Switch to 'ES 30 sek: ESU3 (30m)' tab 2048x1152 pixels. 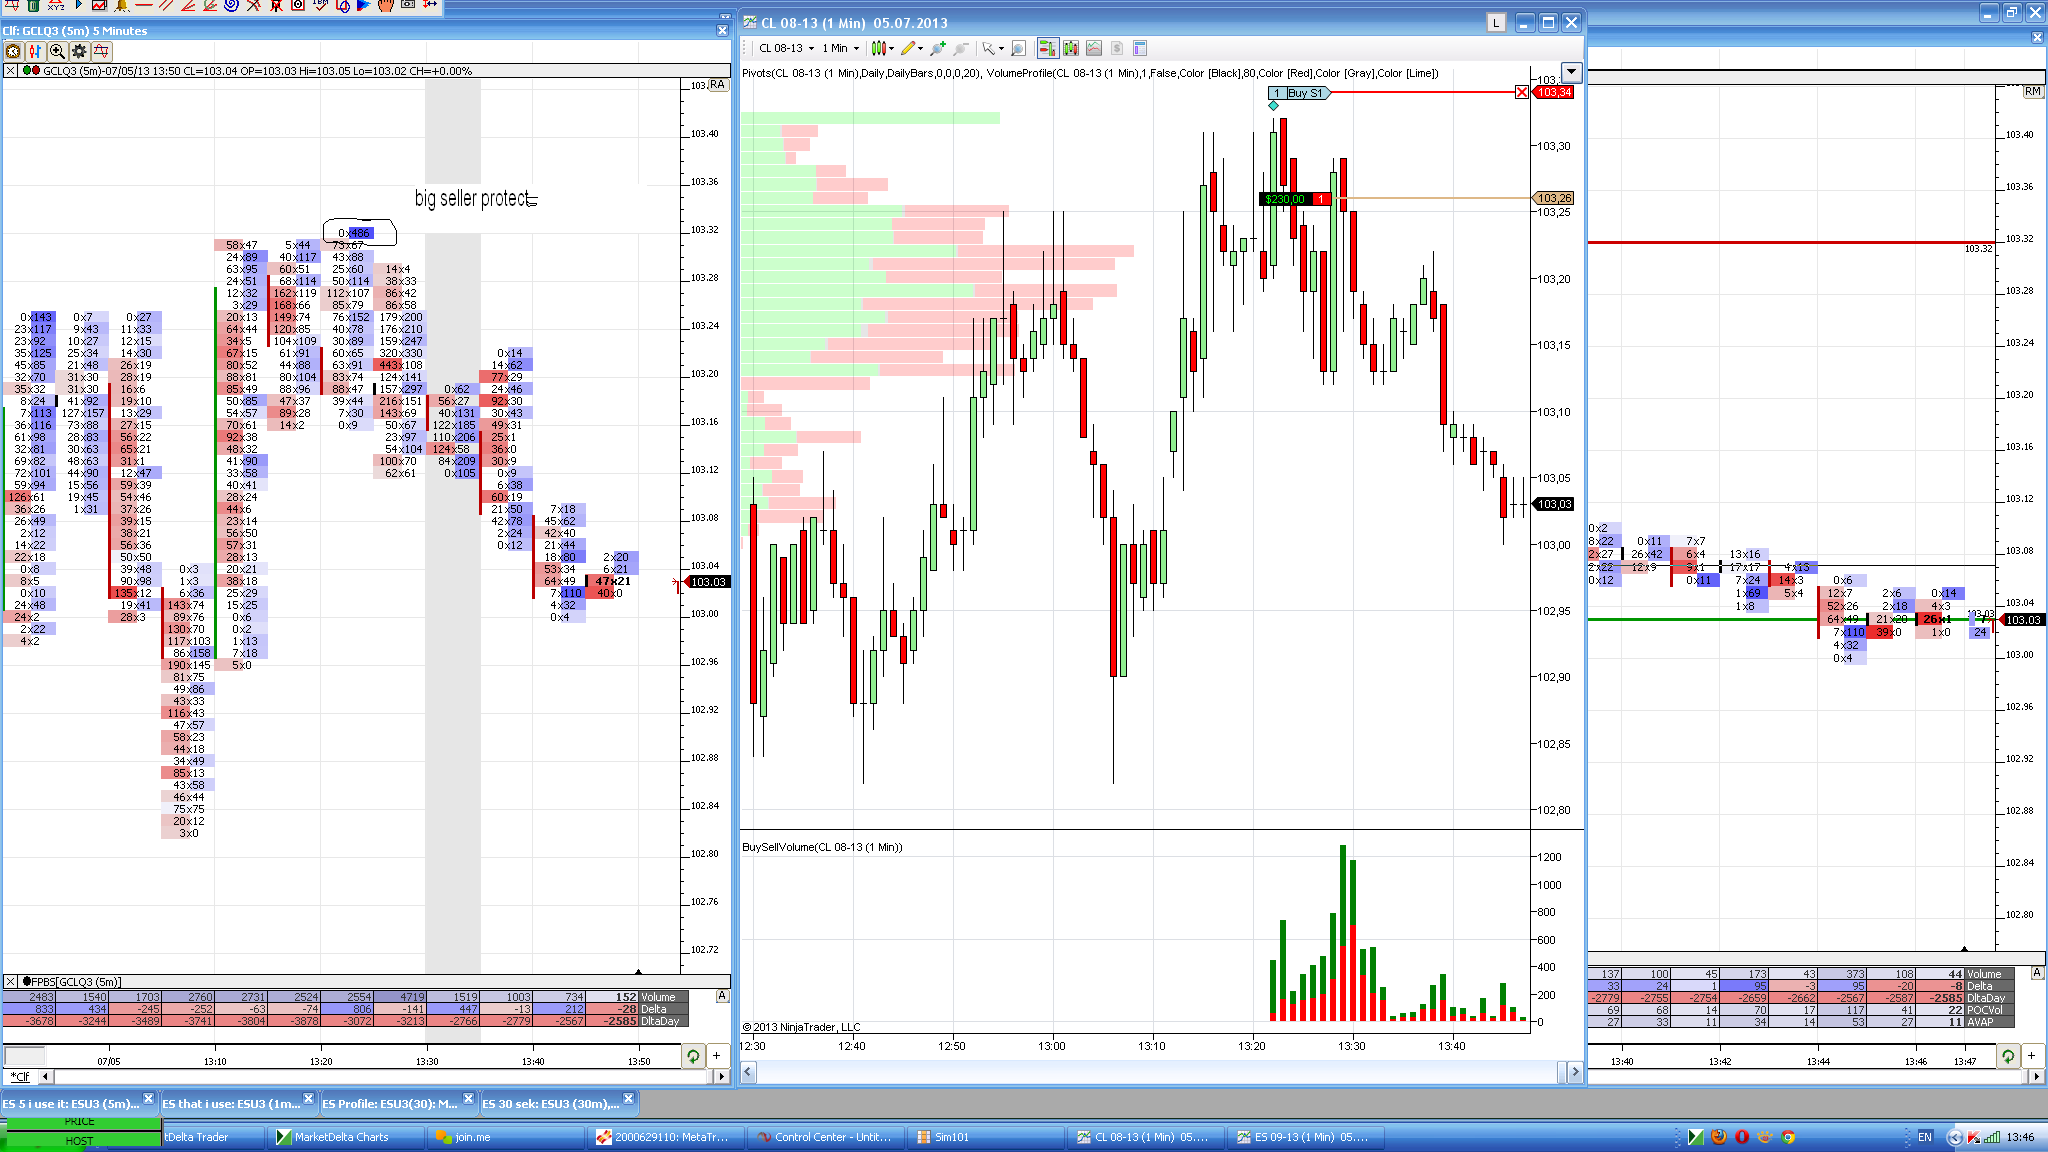(x=551, y=1104)
